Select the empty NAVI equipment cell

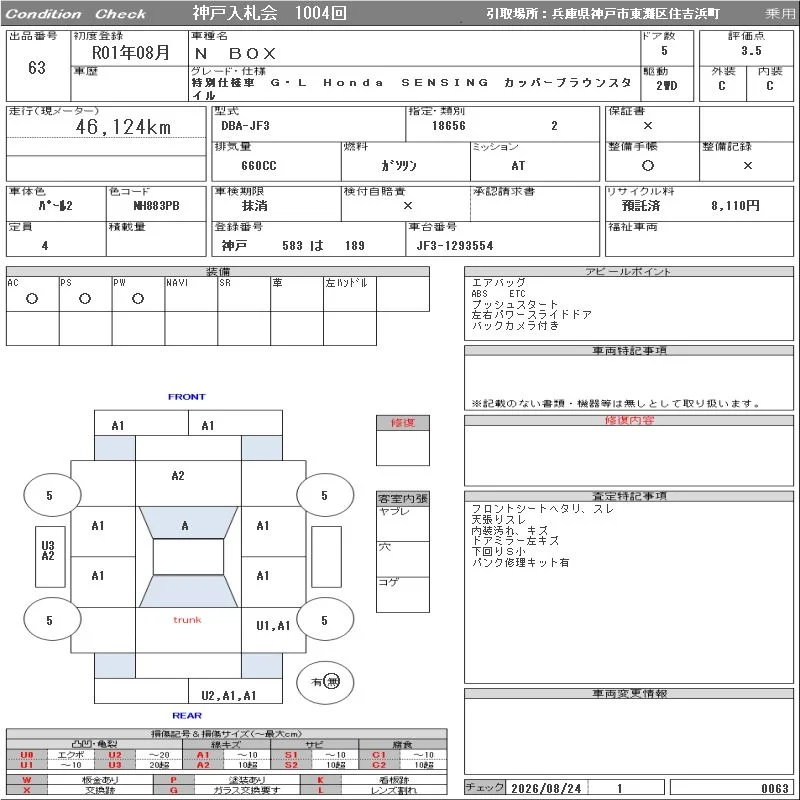[191, 294]
